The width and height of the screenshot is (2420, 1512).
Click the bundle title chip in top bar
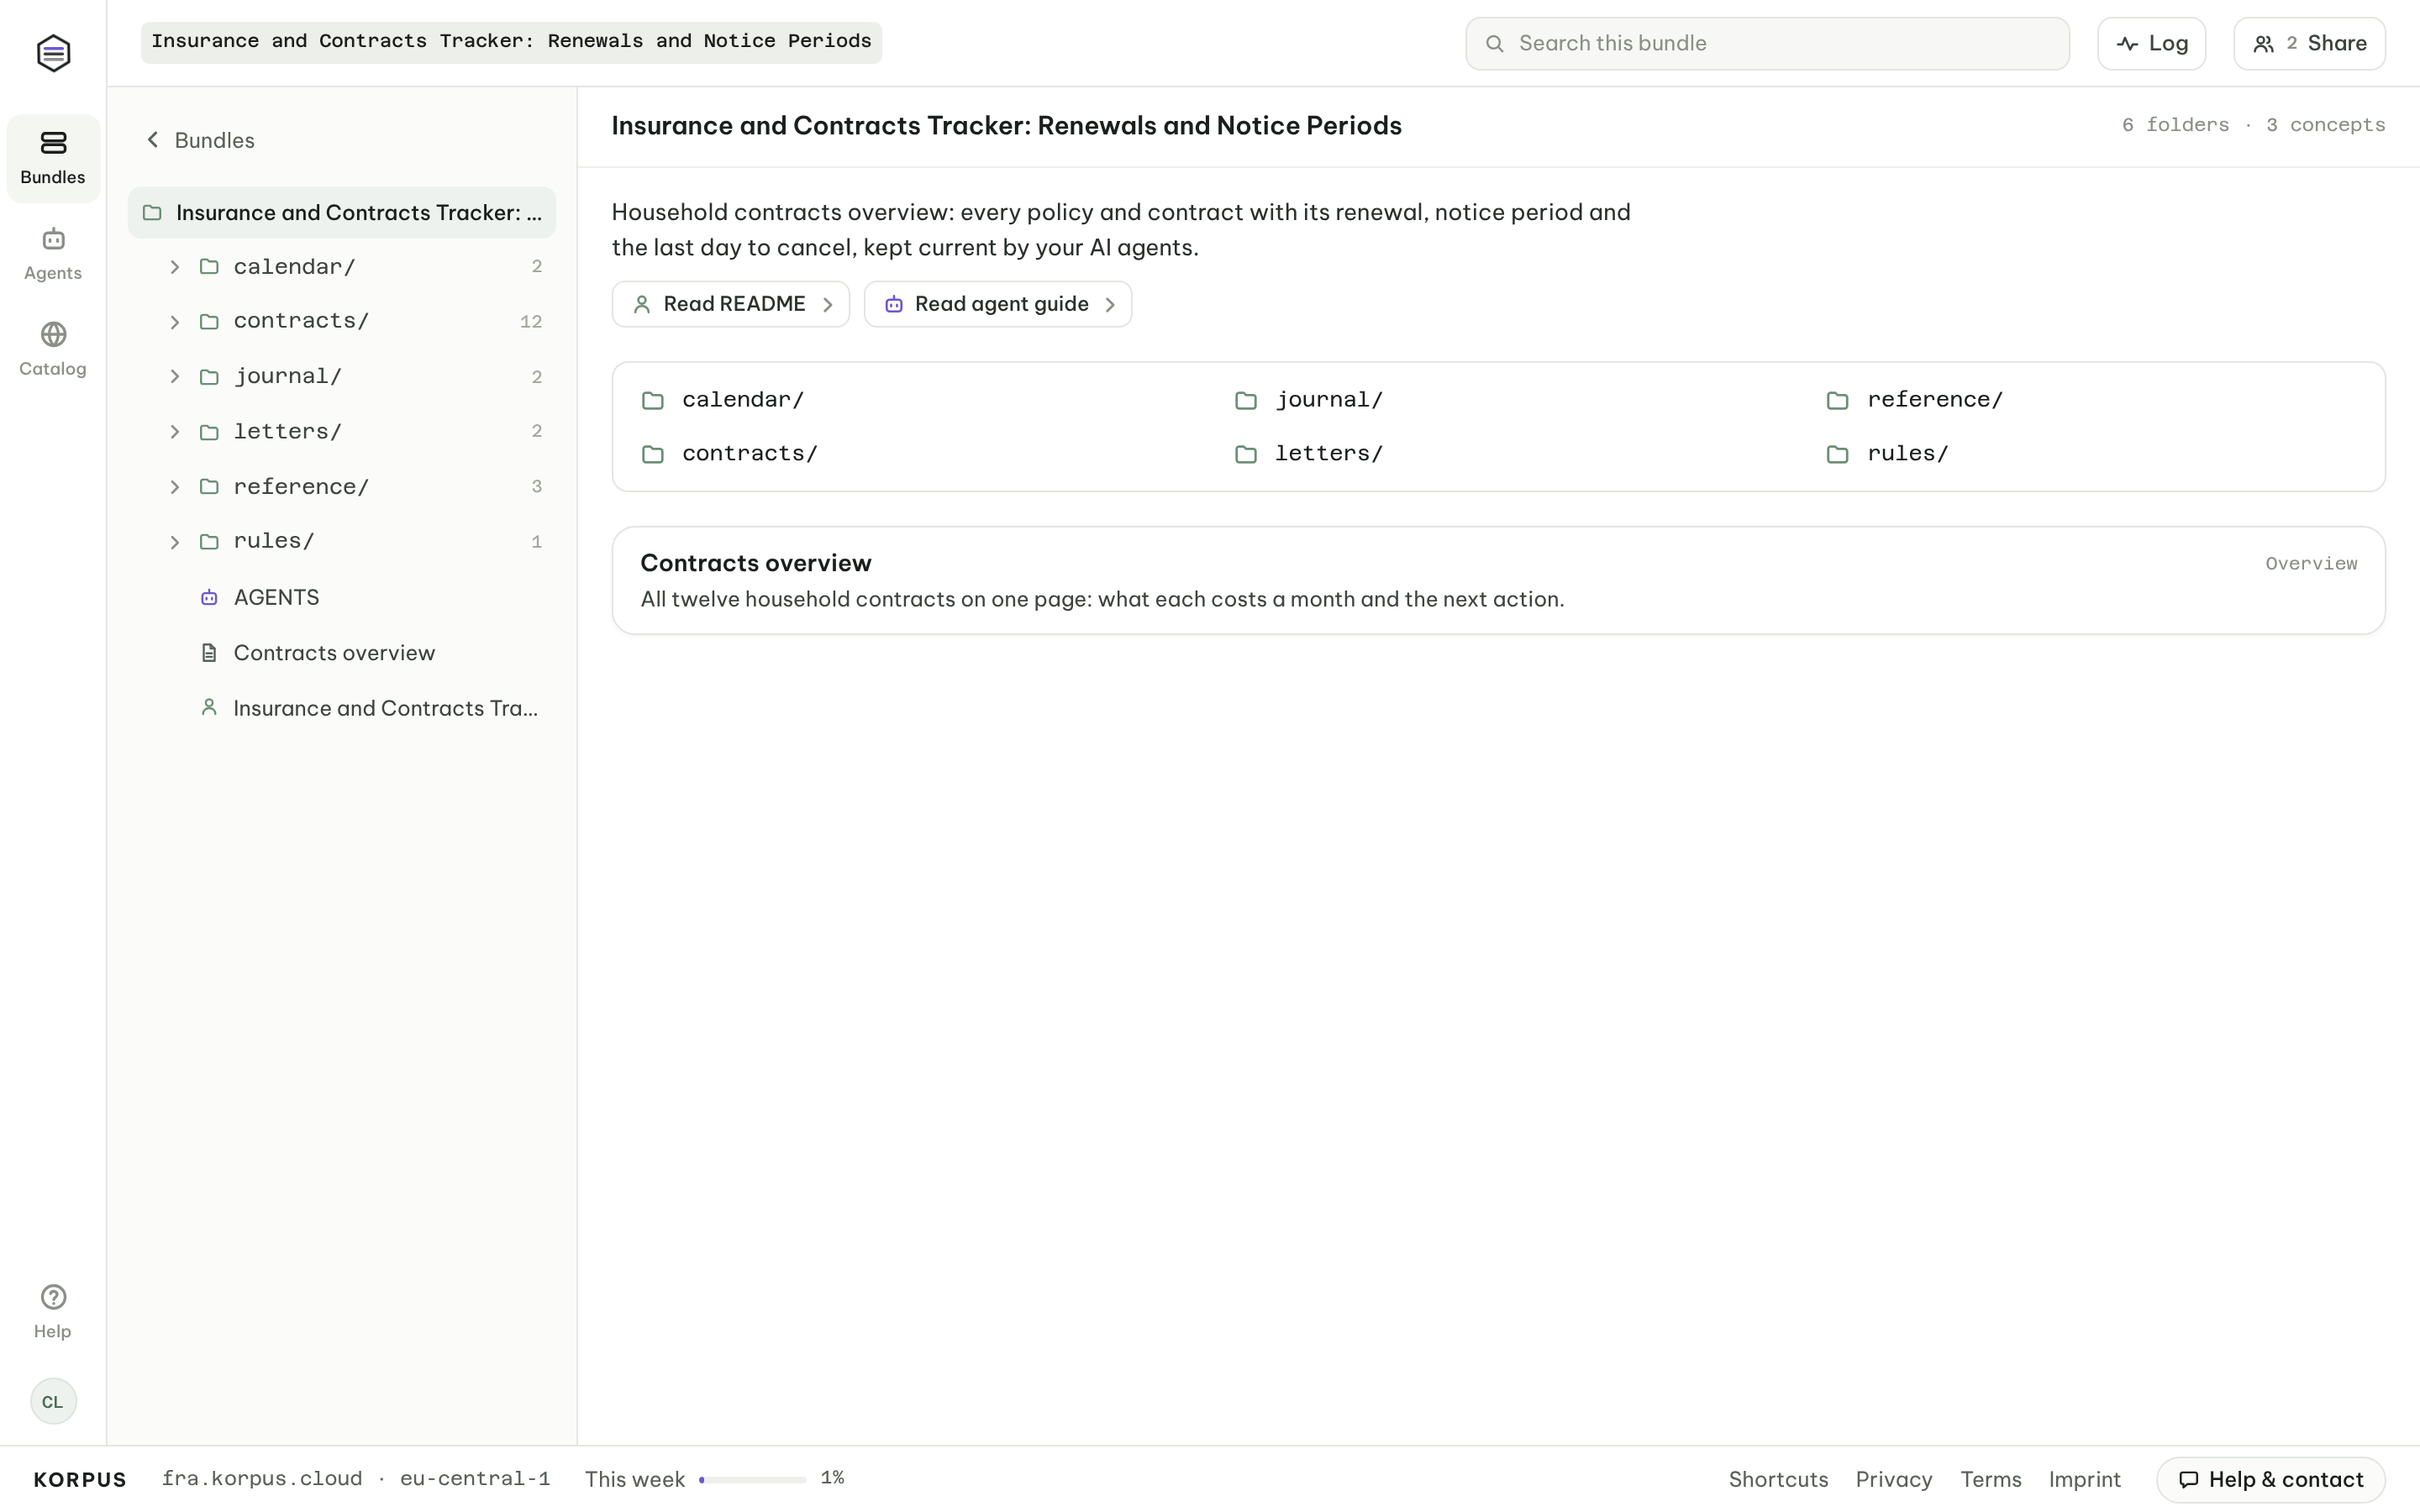coord(511,42)
